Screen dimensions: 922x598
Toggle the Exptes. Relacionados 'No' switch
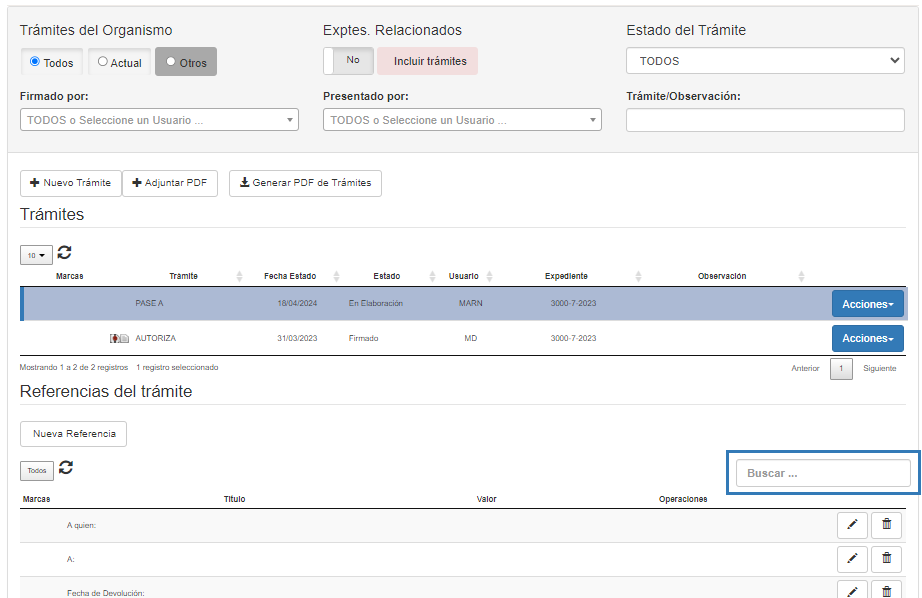click(x=349, y=61)
